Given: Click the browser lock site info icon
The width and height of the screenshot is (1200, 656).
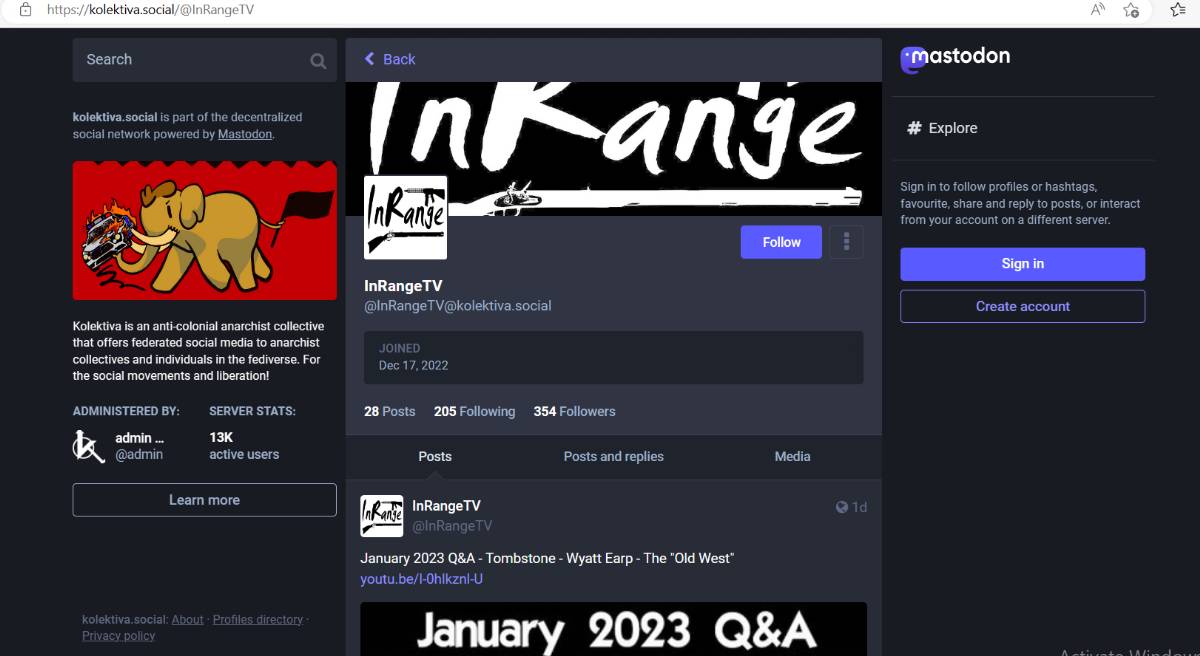Looking at the screenshot, I should (x=26, y=10).
